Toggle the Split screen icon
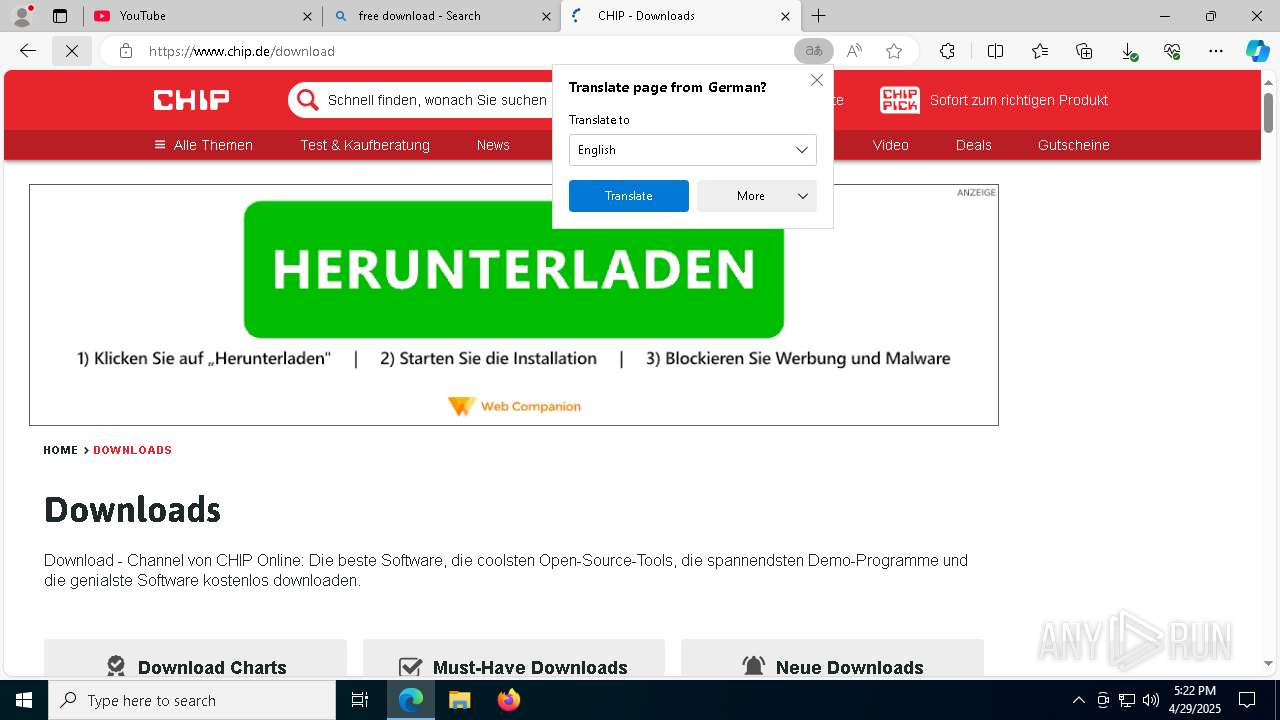The width and height of the screenshot is (1280, 720). click(995, 51)
